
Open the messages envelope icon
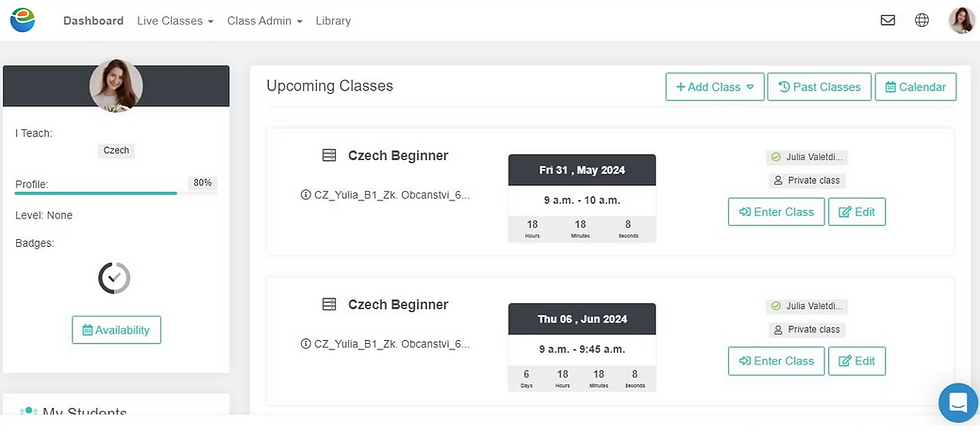point(887,20)
